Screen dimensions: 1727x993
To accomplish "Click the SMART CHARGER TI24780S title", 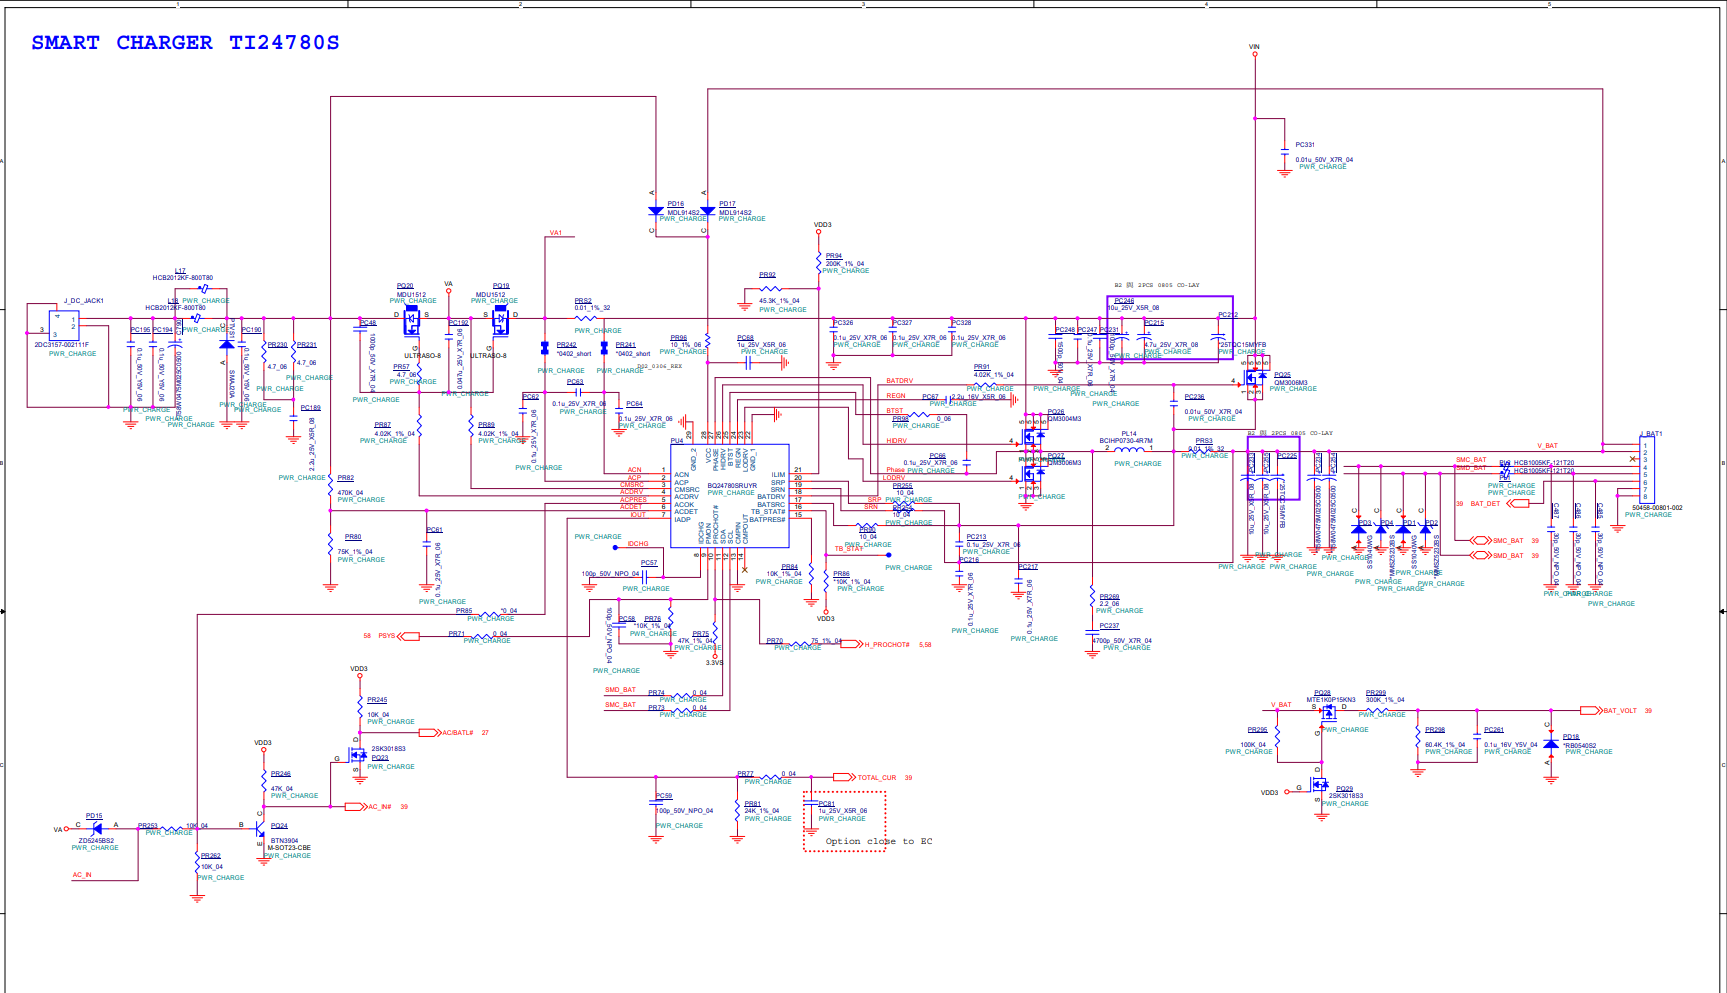I will coord(185,43).
